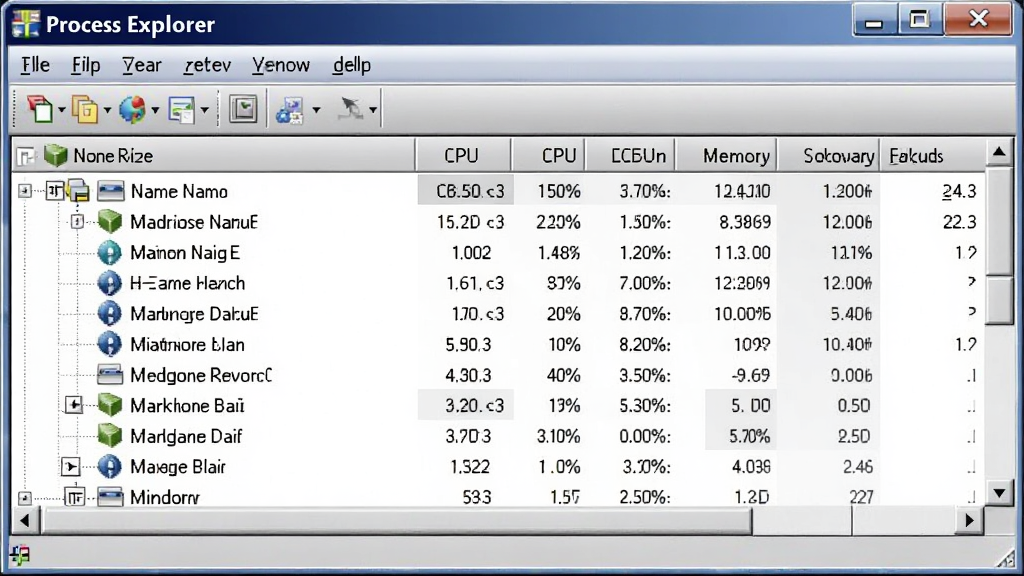Screen dimensions: 1024x576
Task: Click the vertical scrollbar down arrow
Action: 999,493
